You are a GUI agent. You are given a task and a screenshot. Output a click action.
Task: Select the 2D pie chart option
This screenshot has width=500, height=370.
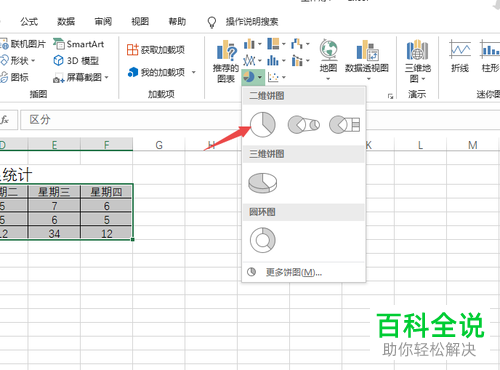(x=263, y=125)
